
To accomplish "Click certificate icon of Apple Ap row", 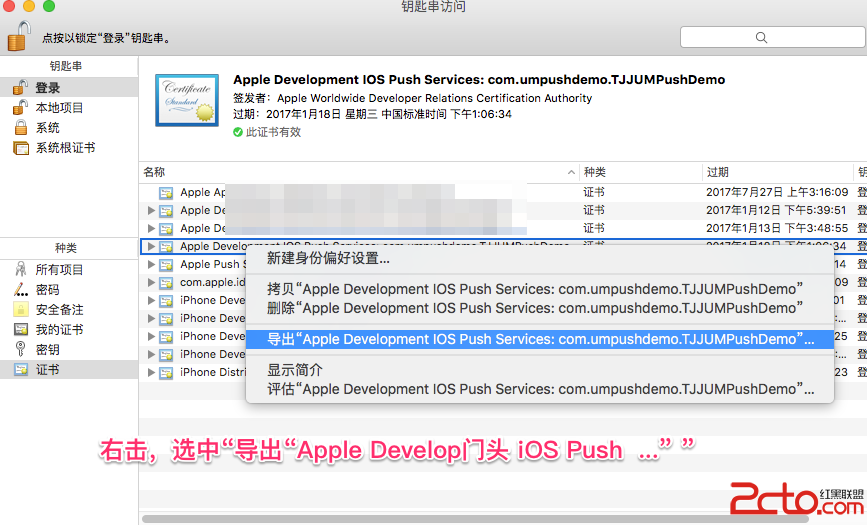I will (x=166, y=193).
